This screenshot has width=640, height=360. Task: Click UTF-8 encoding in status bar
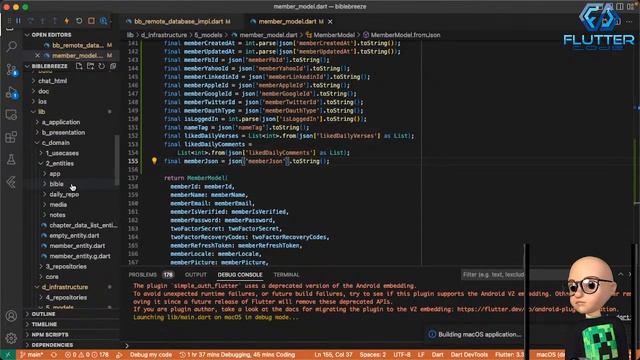402,355
